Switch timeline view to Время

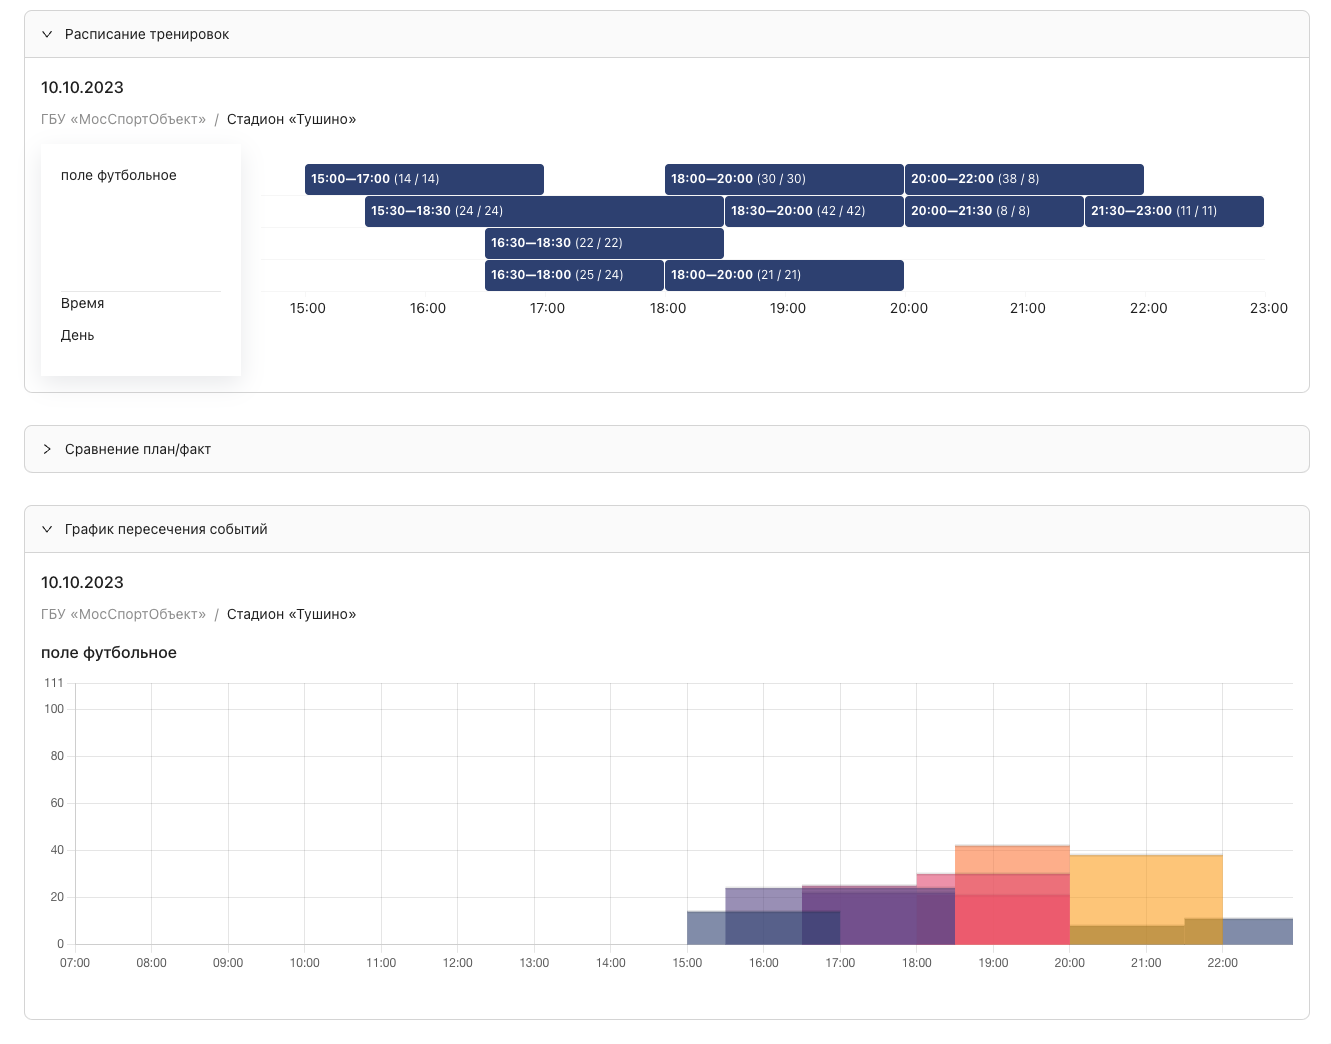(83, 303)
